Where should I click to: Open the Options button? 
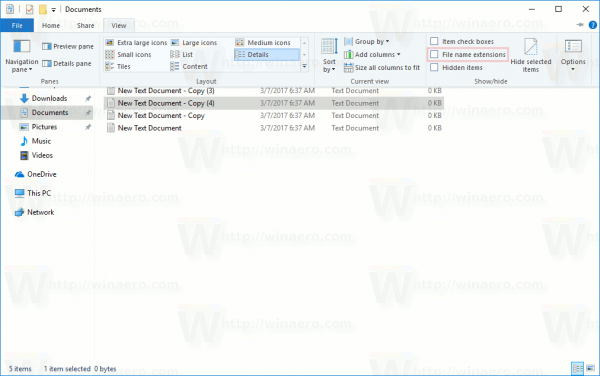(573, 55)
